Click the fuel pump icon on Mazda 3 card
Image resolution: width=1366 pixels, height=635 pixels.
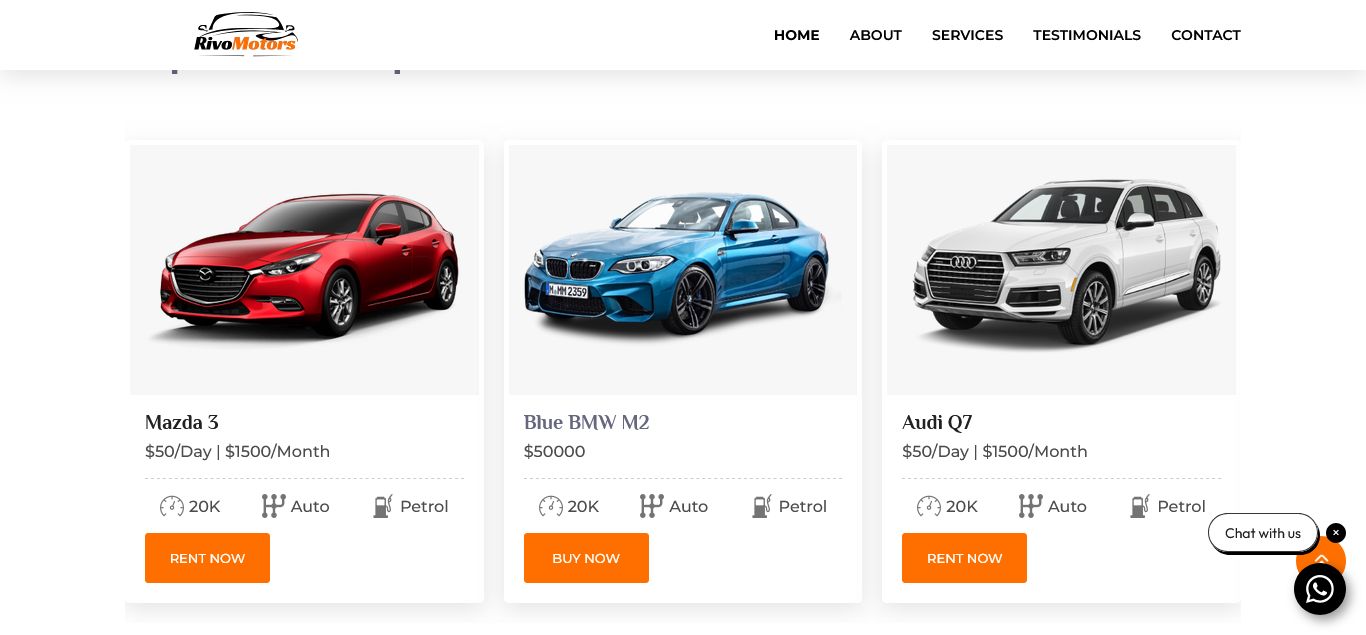point(382,507)
